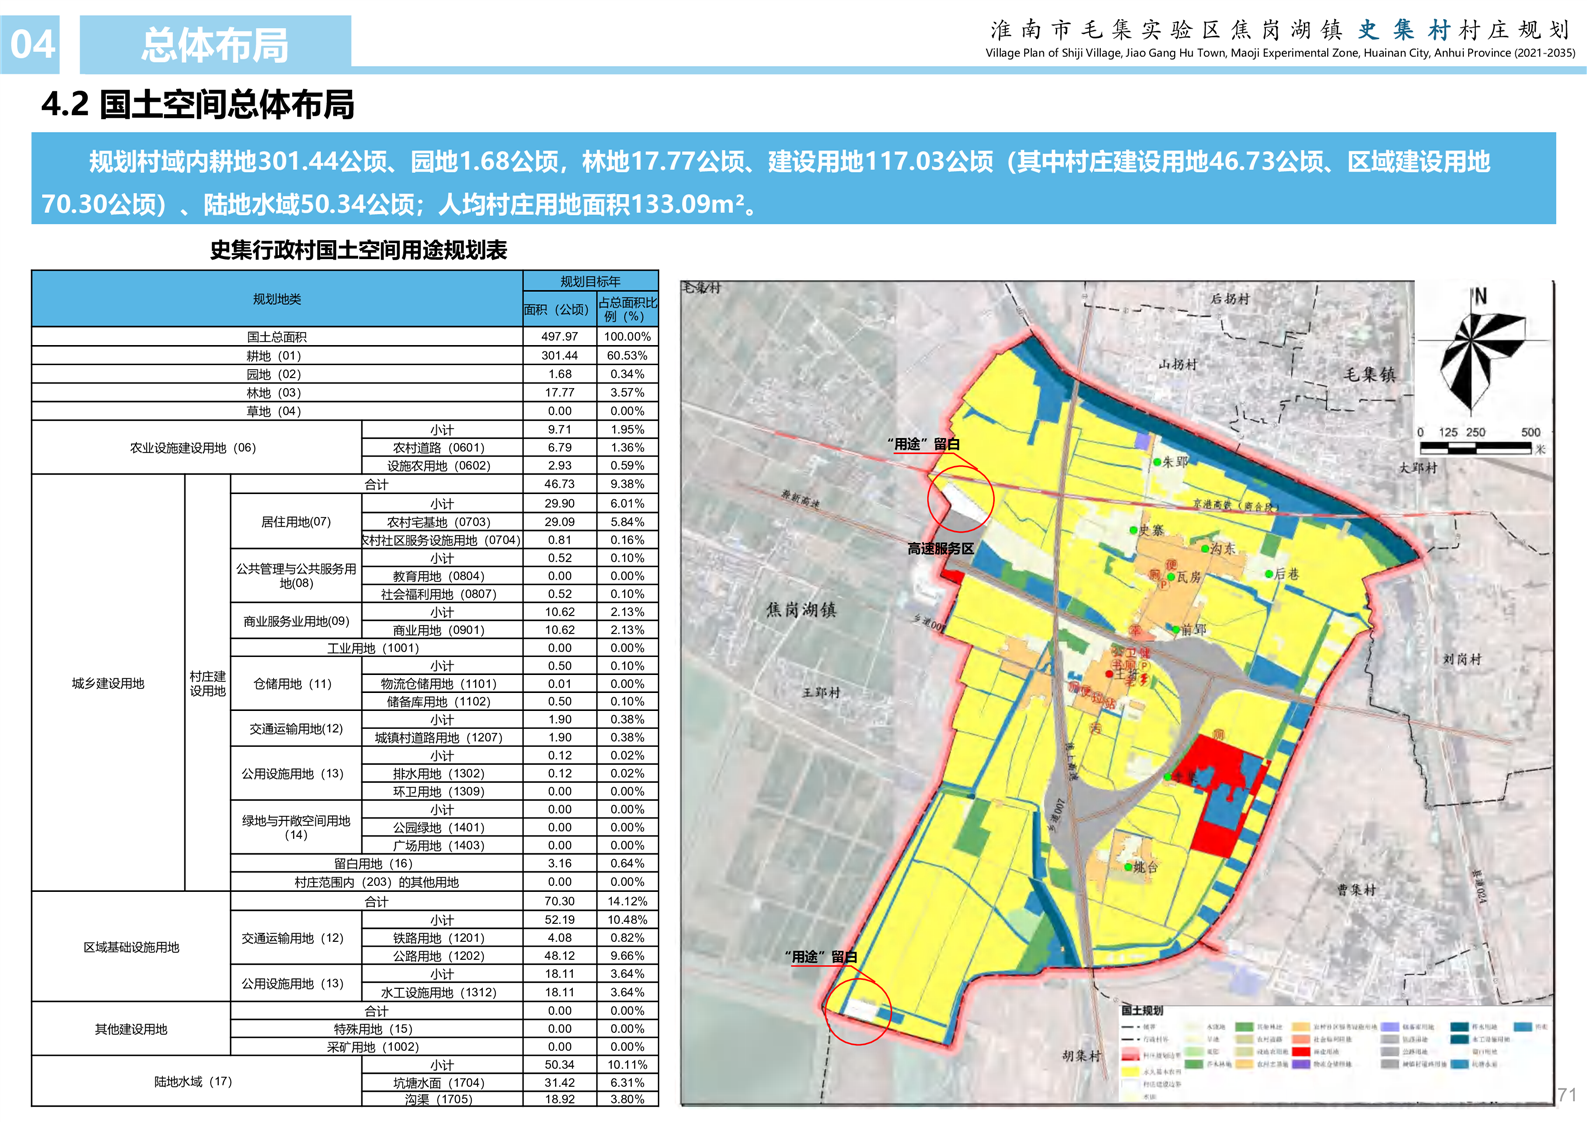The height and width of the screenshot is (1122, 1587).
Task: Click the red circle at map bottom-left
Action: 858,1011
